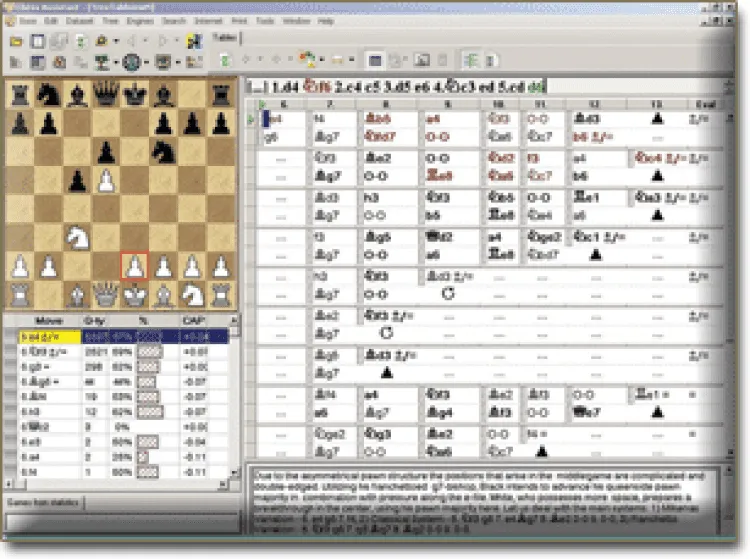The height and width of the screenshot is (559, 750).
Task: Select the 6.e3 row in the move list
Action: pyautogui.click(x=123, y=441)
